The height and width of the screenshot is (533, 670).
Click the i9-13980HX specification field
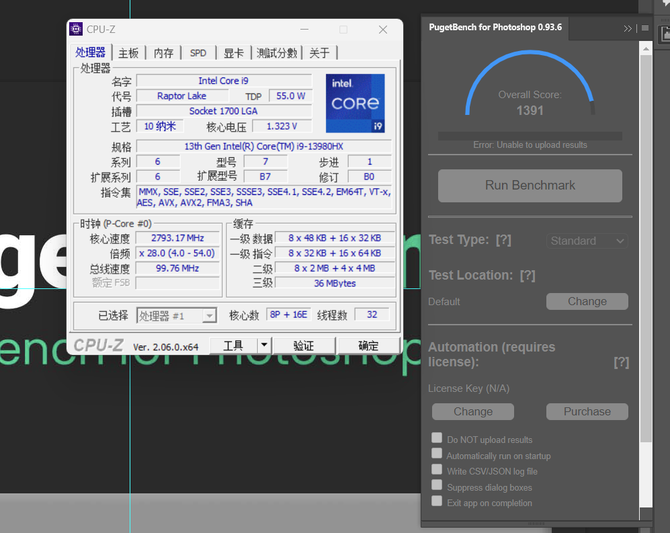[x=264, y=146]
